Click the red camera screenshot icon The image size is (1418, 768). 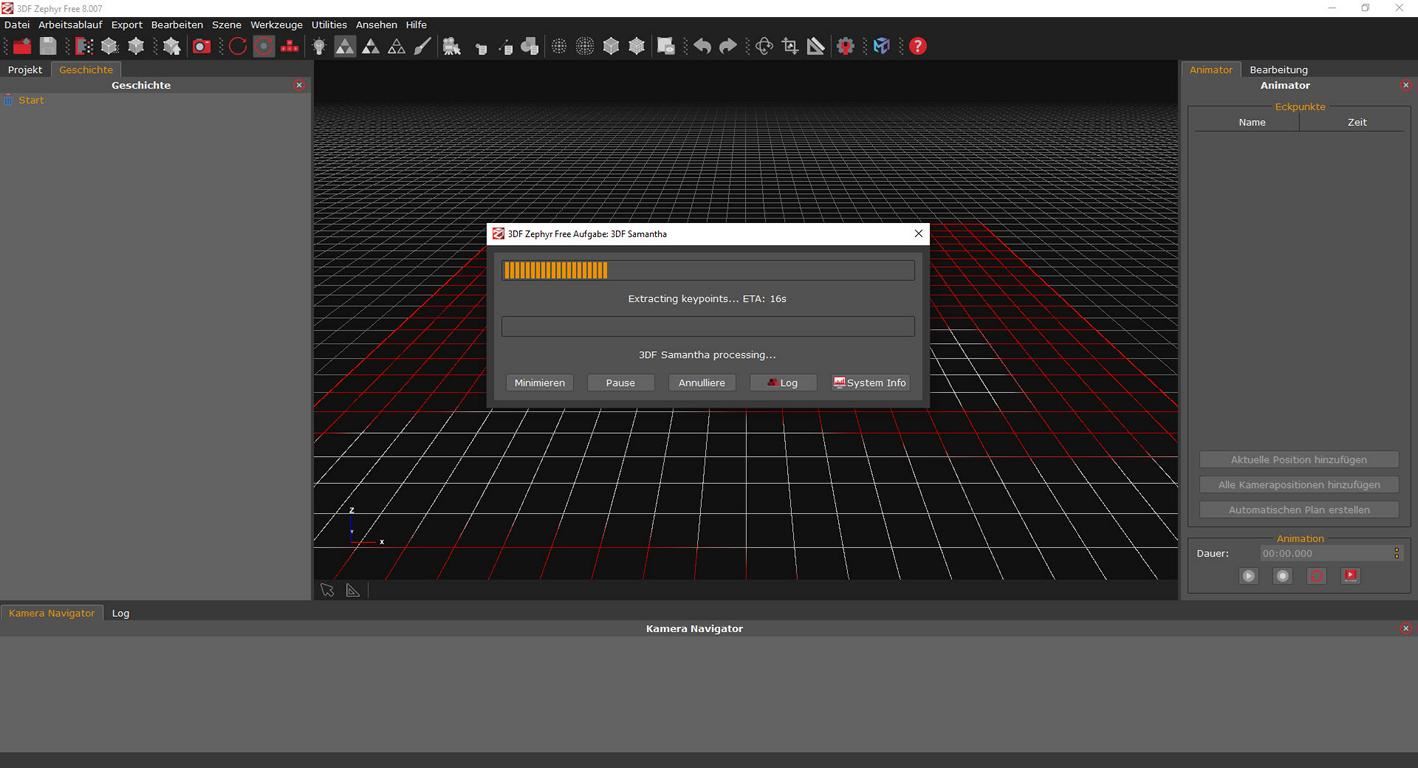pos(201,46)
